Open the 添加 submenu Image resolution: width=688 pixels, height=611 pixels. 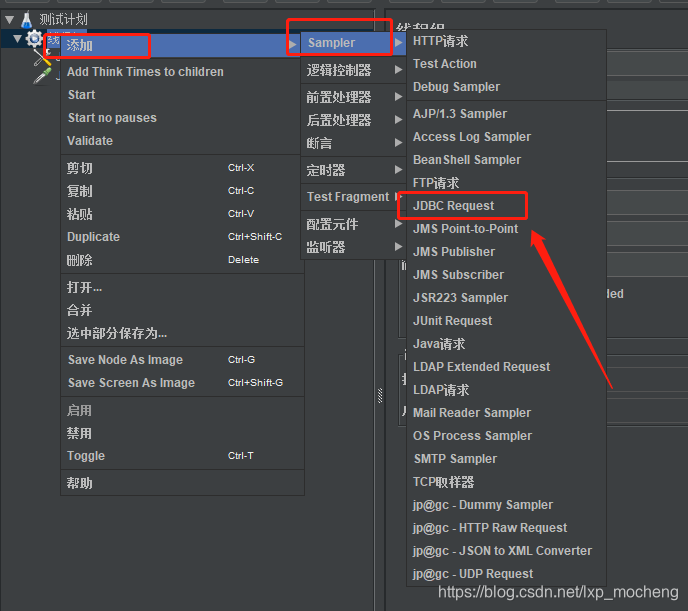(181, 45)
